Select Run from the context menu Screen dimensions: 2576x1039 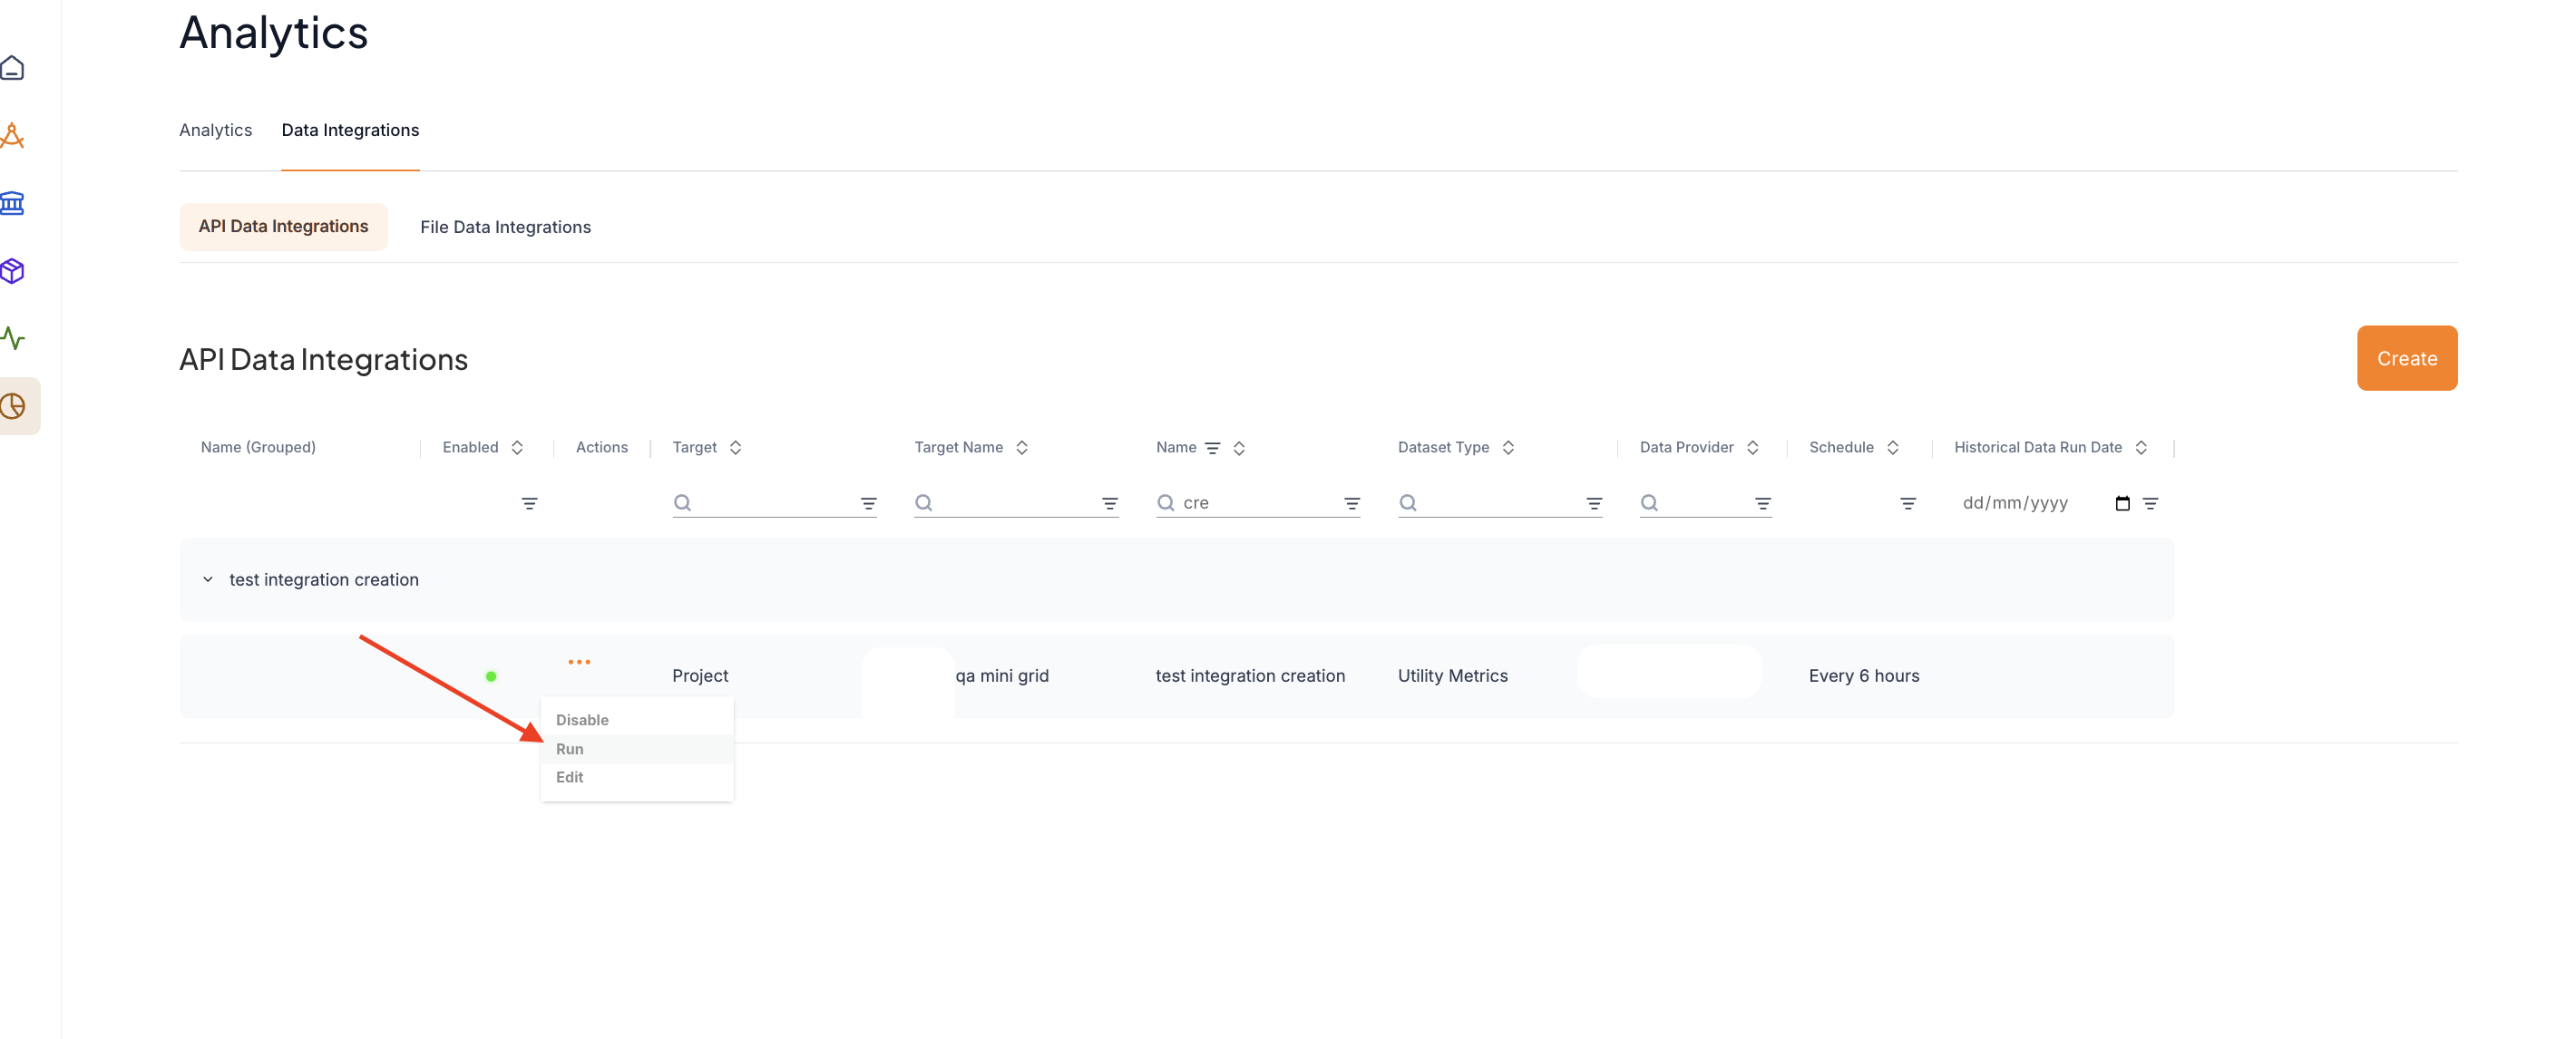point(570,749)
